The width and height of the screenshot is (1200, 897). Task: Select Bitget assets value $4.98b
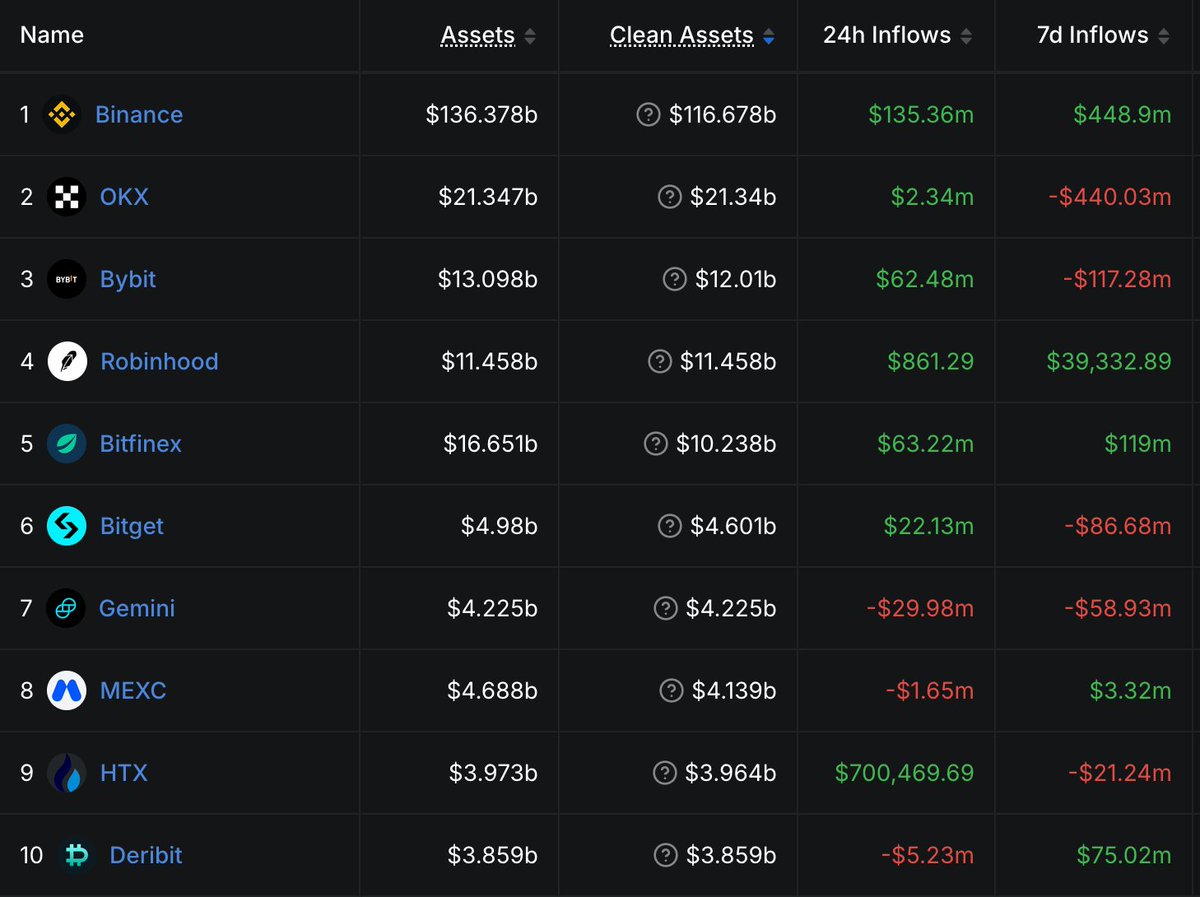pyautogui.click(x=499, y=526)
